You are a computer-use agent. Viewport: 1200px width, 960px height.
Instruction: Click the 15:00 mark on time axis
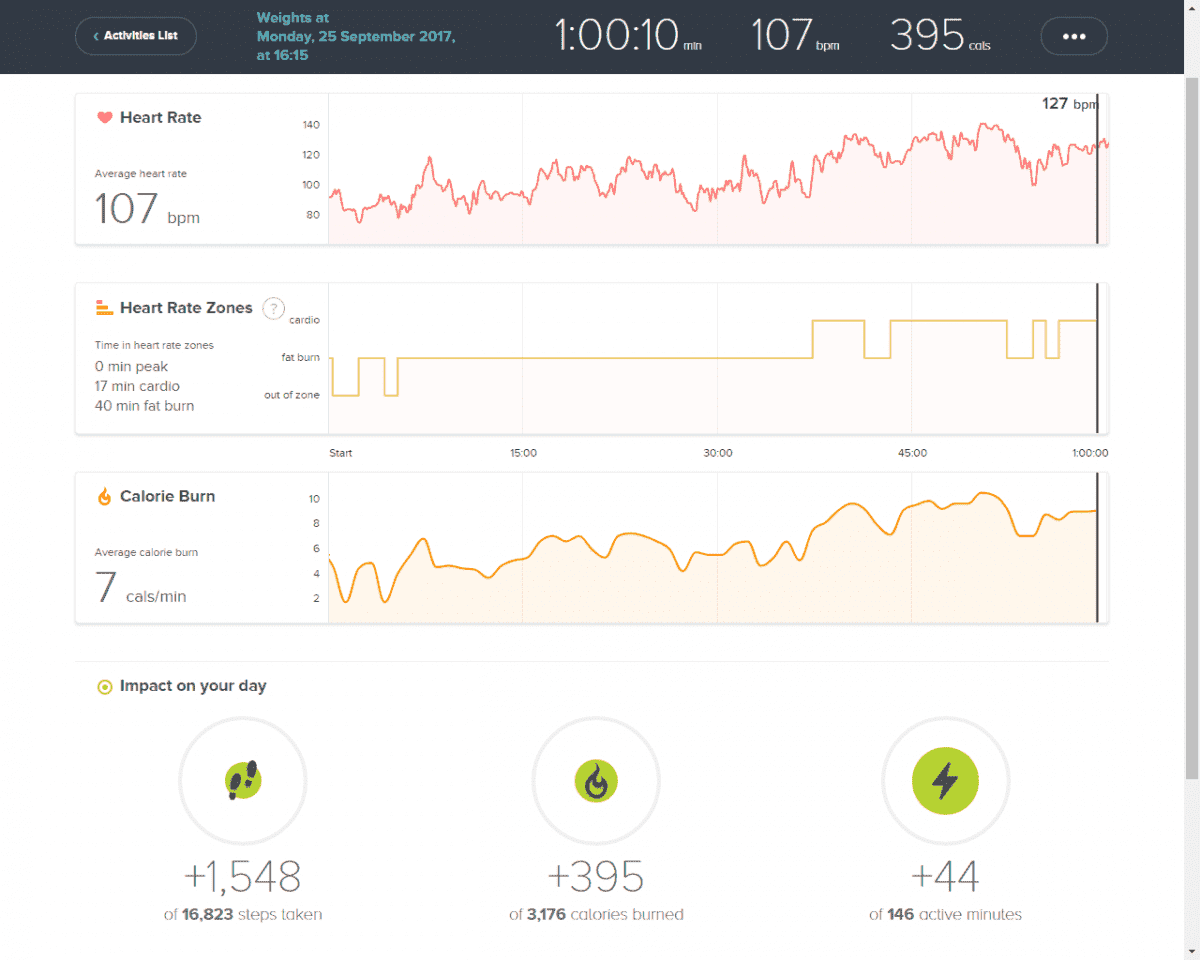pyautogui.click(x=523, y=453)
